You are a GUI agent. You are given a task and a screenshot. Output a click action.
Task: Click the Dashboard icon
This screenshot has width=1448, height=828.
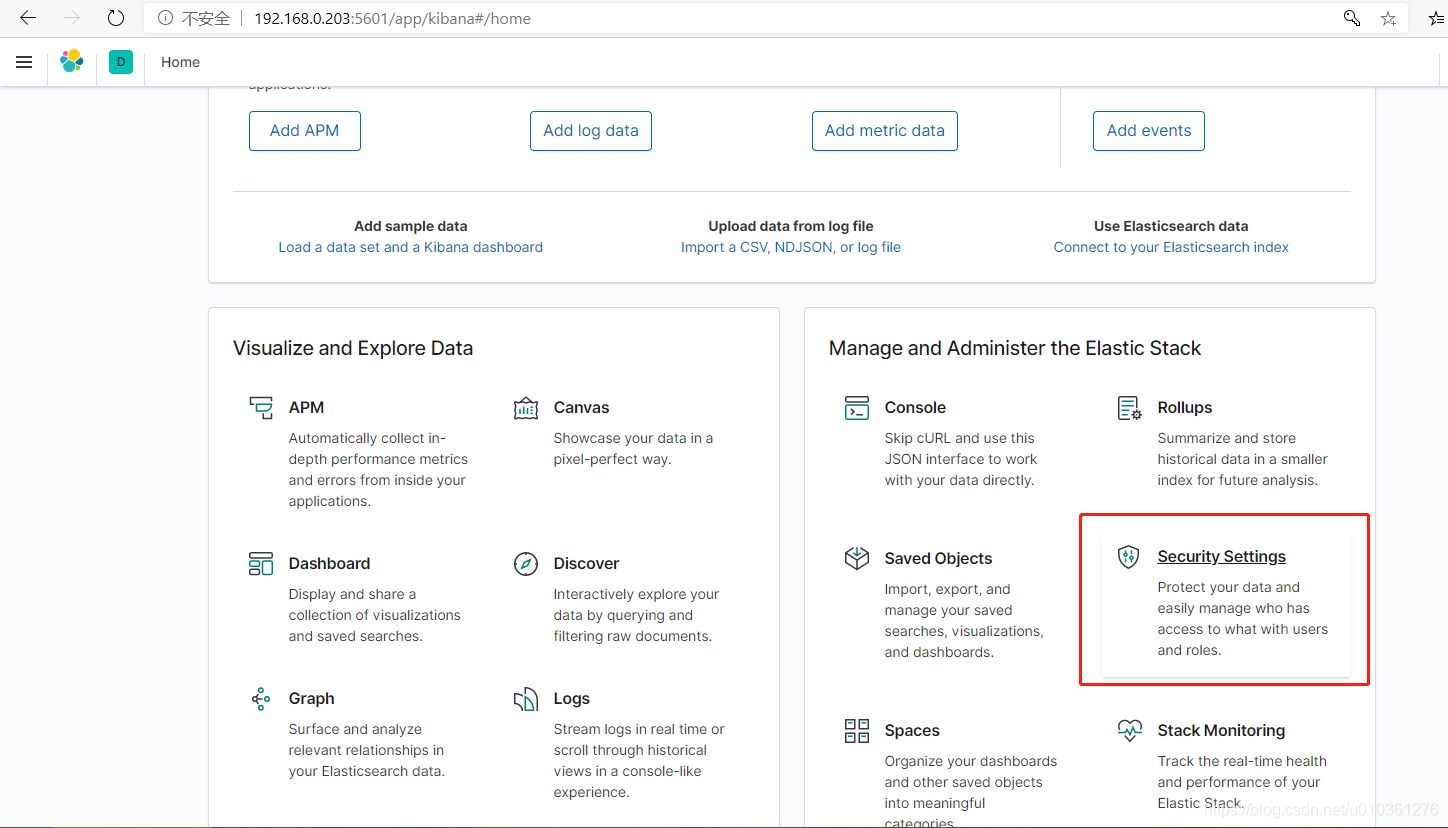coord(261,564)
